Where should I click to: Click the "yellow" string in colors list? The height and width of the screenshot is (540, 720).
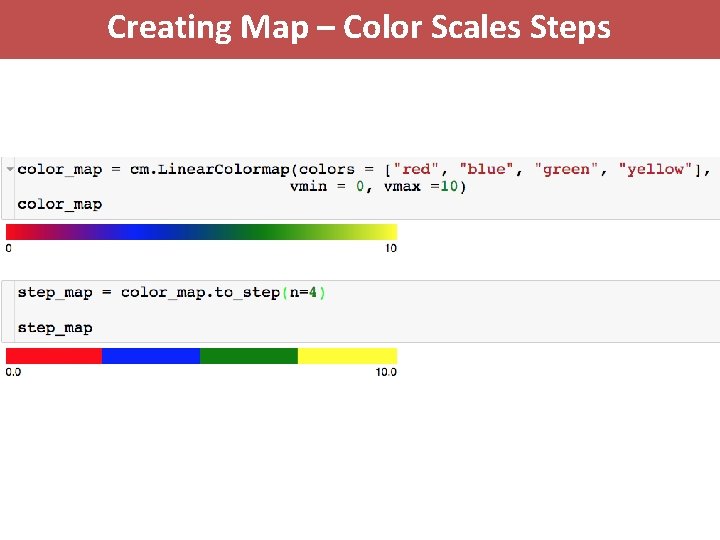tap(655, 169)
